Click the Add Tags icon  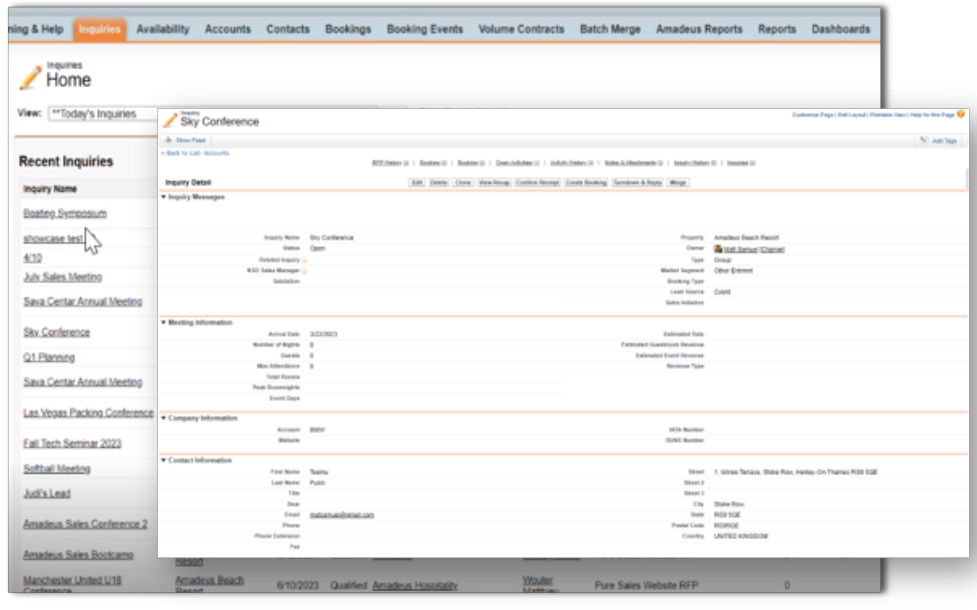pos(923,141)
